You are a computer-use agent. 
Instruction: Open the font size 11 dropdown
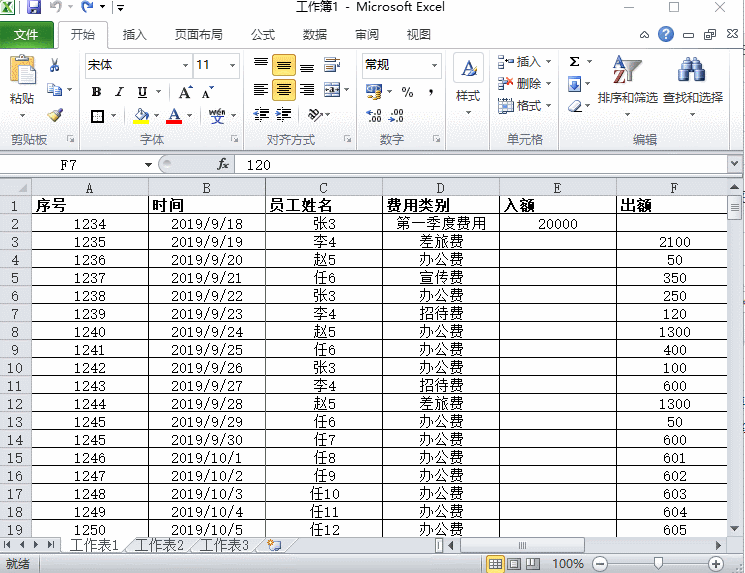pos(232,65)
